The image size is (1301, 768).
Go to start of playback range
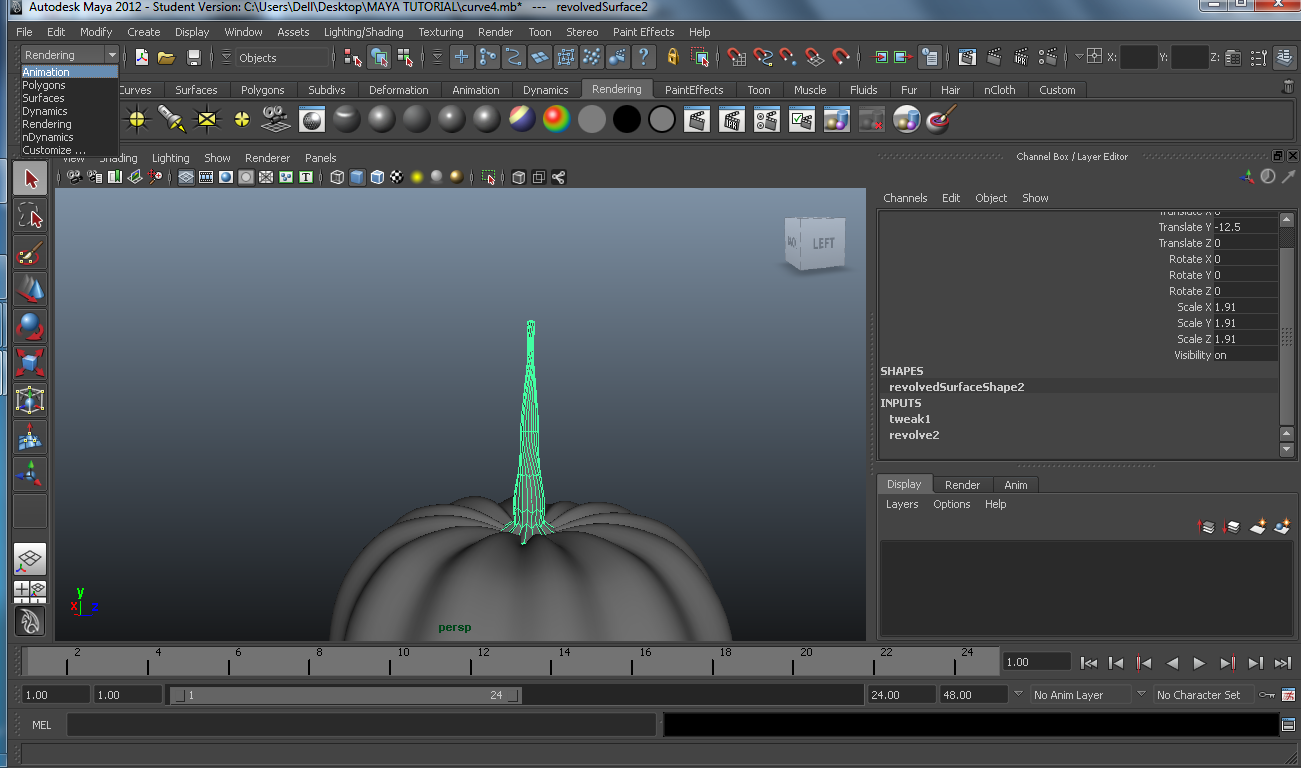tap(1089, 662)
